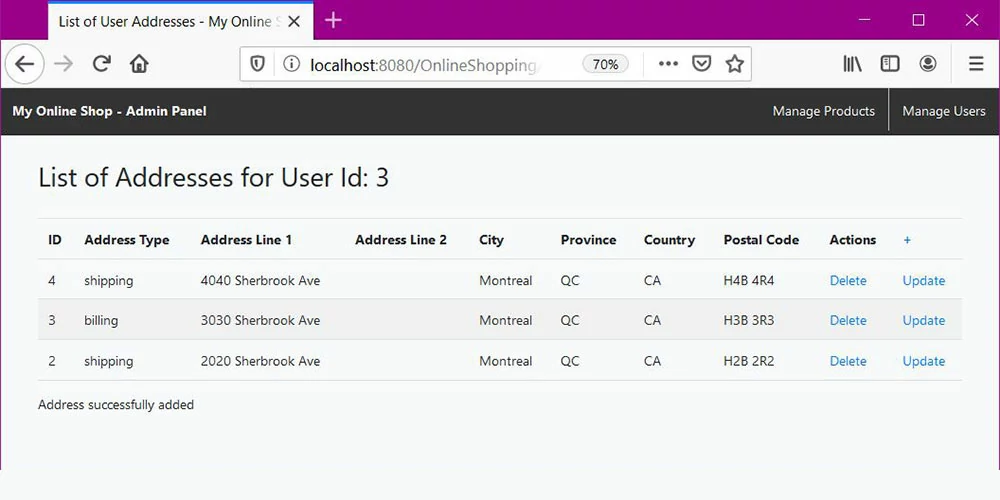
Task: Bookmark this page with the star icon
Action: point(735,64)
